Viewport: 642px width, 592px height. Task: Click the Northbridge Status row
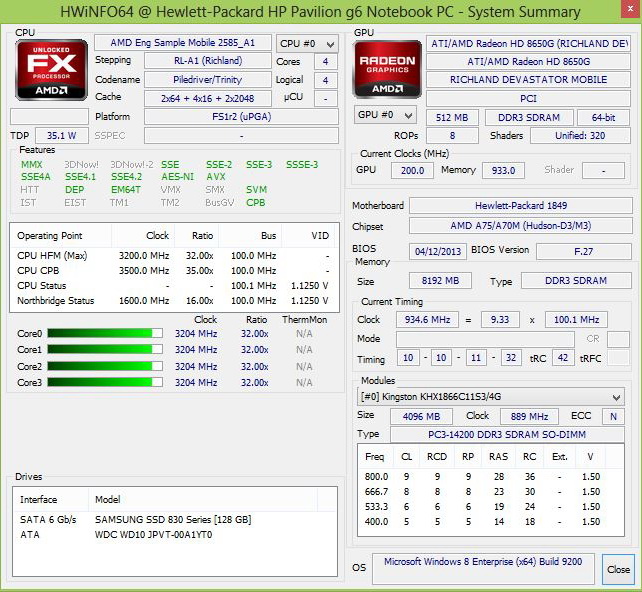tap(174, 301)
